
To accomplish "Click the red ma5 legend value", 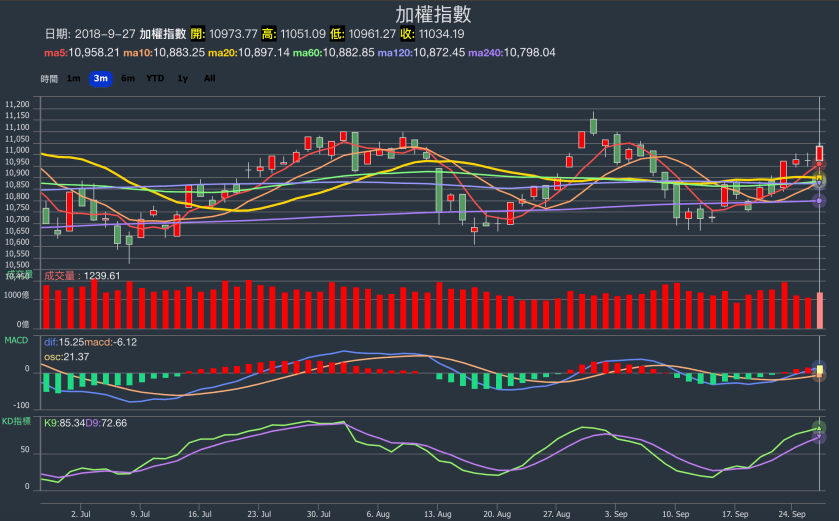I will (x=82, y=52).
